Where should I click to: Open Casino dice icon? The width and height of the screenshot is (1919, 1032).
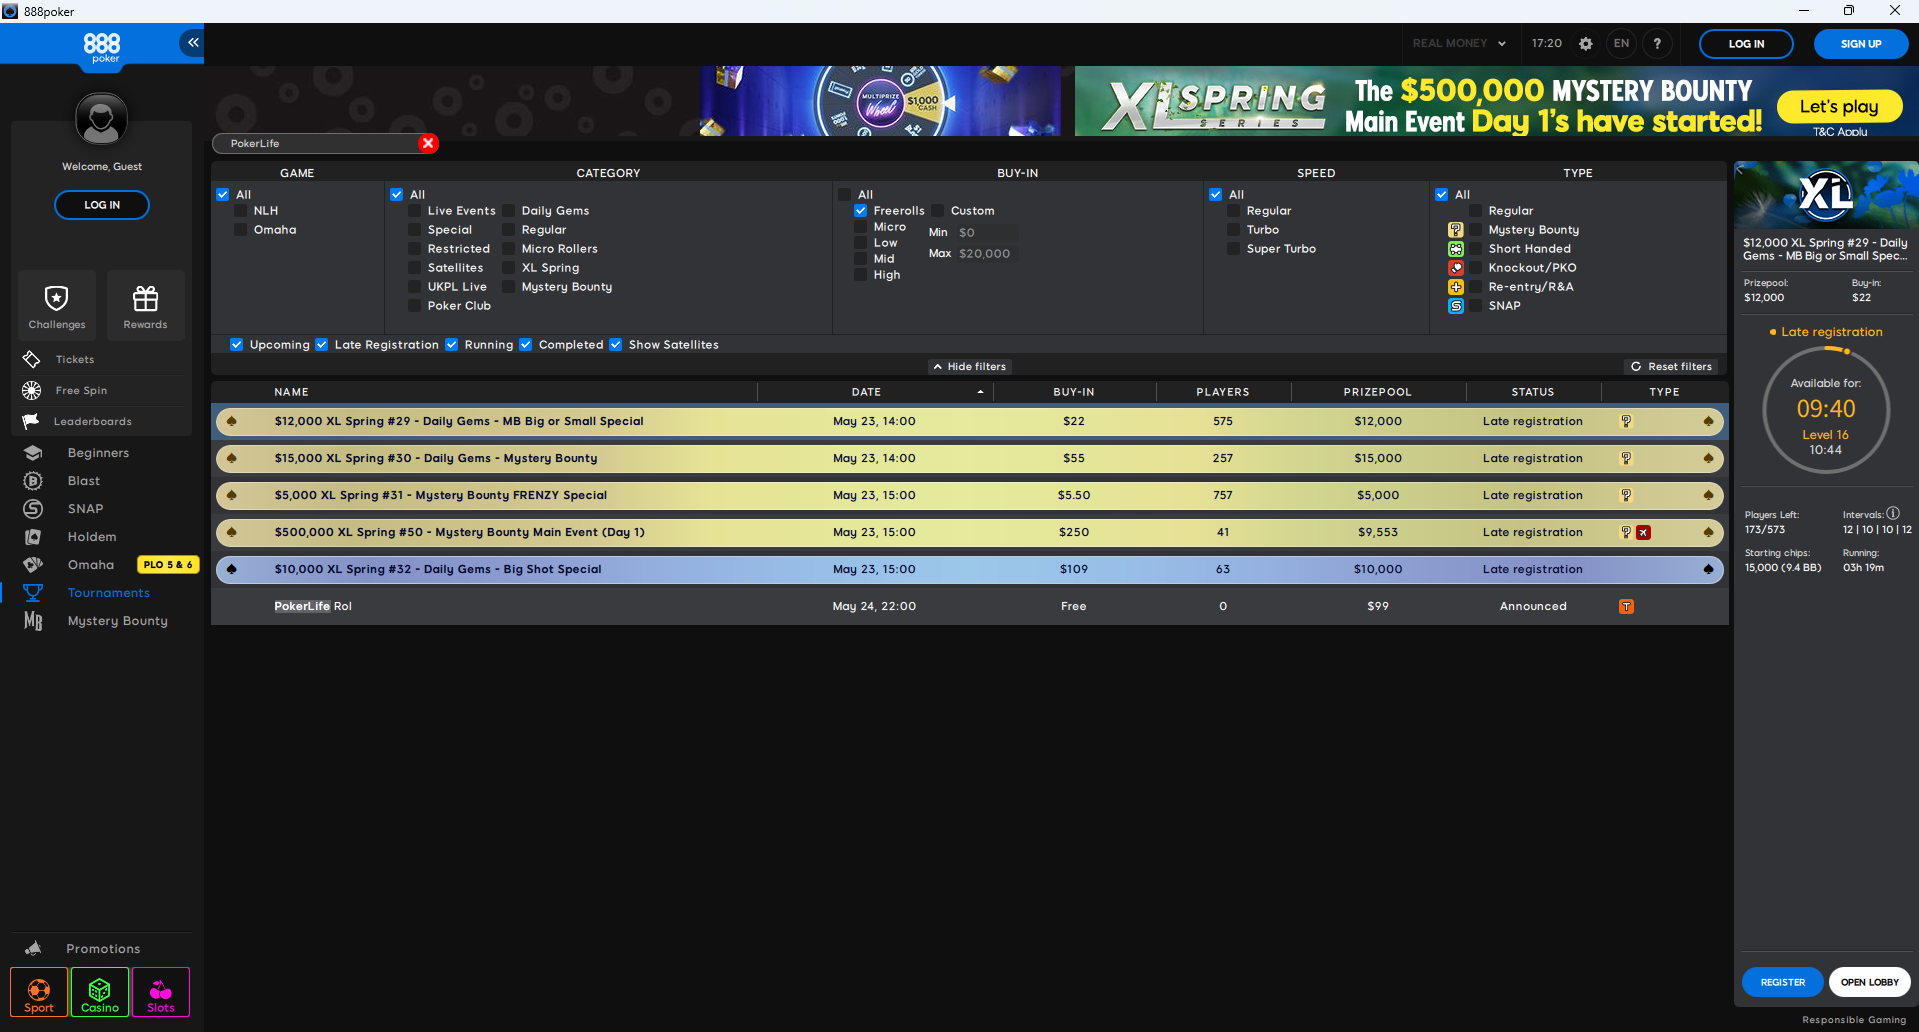pos(100,992)
